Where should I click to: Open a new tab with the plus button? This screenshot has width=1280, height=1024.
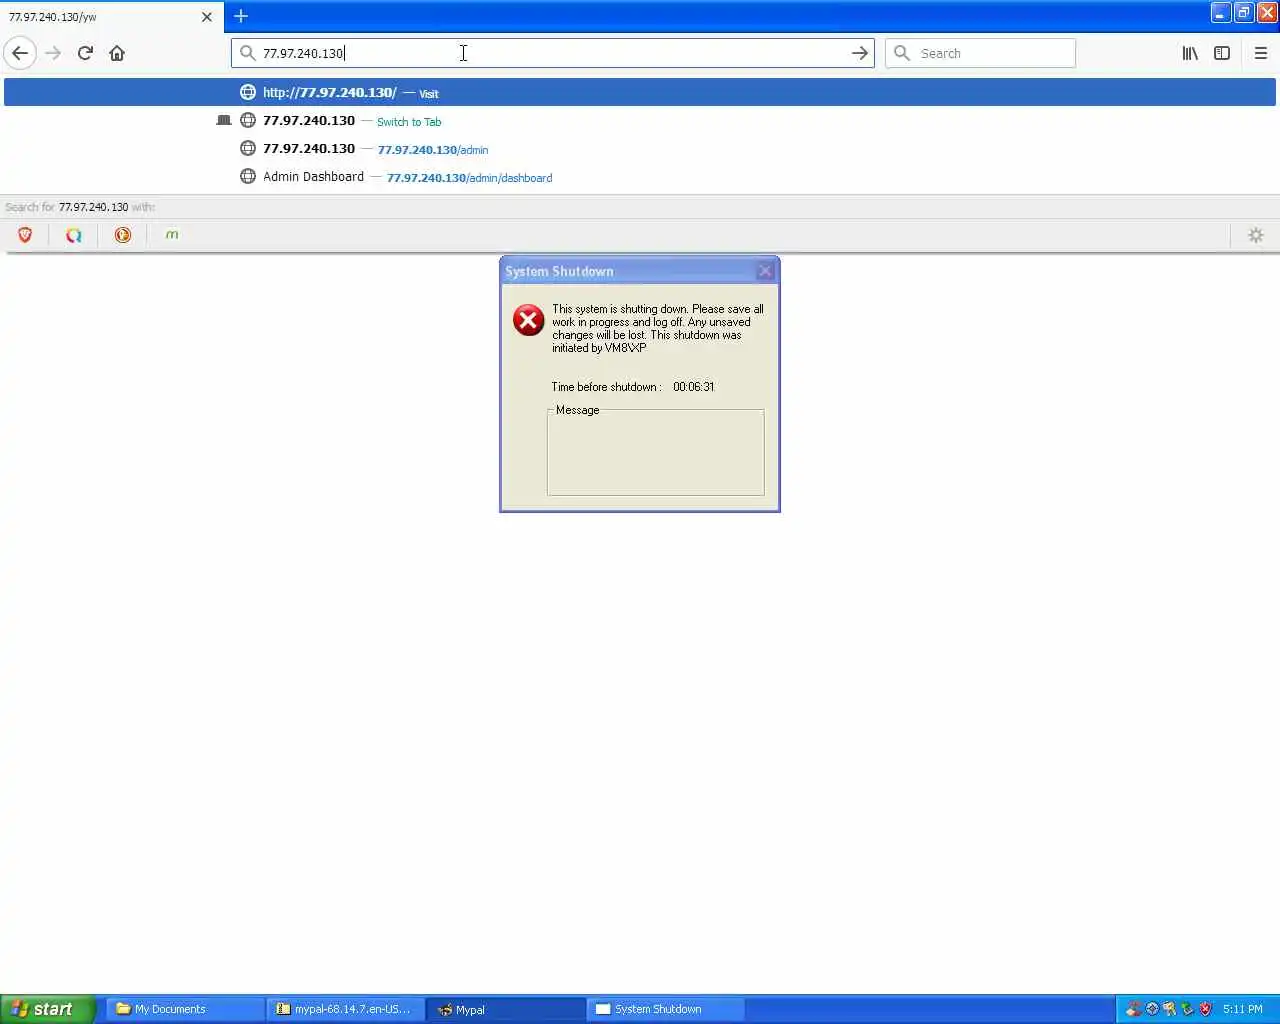(241, 16)
